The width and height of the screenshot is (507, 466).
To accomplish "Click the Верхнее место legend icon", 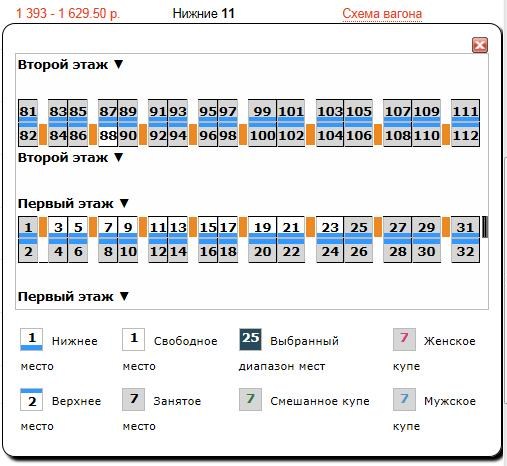I will coord(31,399).
